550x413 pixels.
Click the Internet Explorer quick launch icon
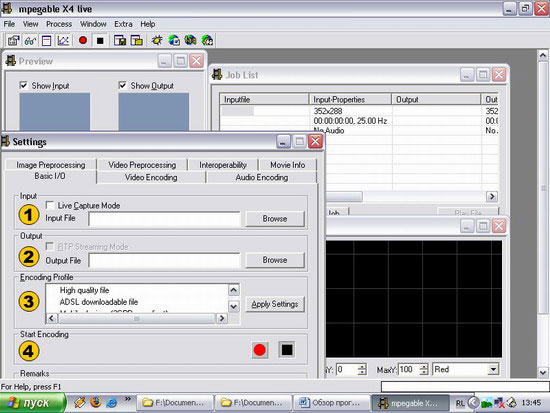(x=112, y=402)
